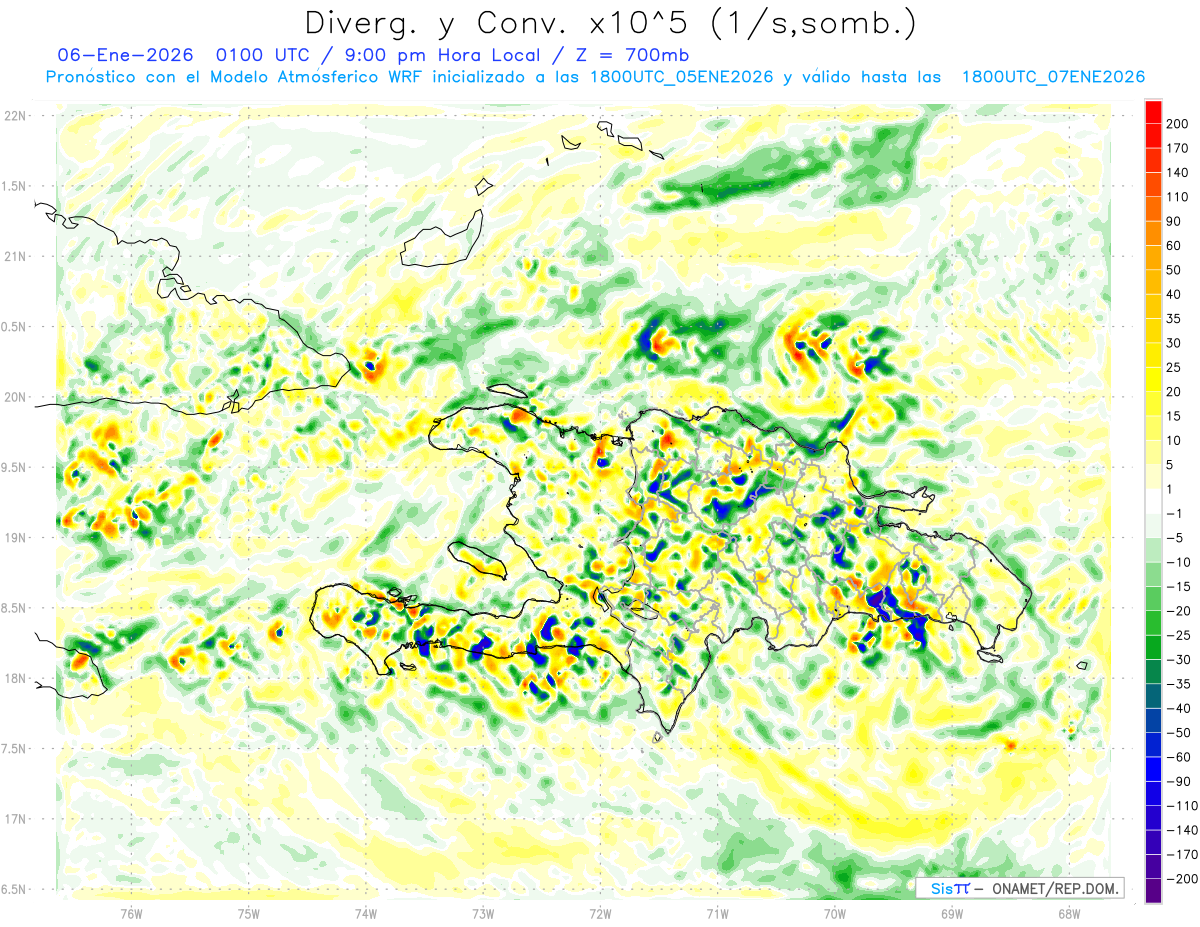Click the '-5' color-scale value
Screen dimensions: 1200x927
click(x=1175, y=538)
